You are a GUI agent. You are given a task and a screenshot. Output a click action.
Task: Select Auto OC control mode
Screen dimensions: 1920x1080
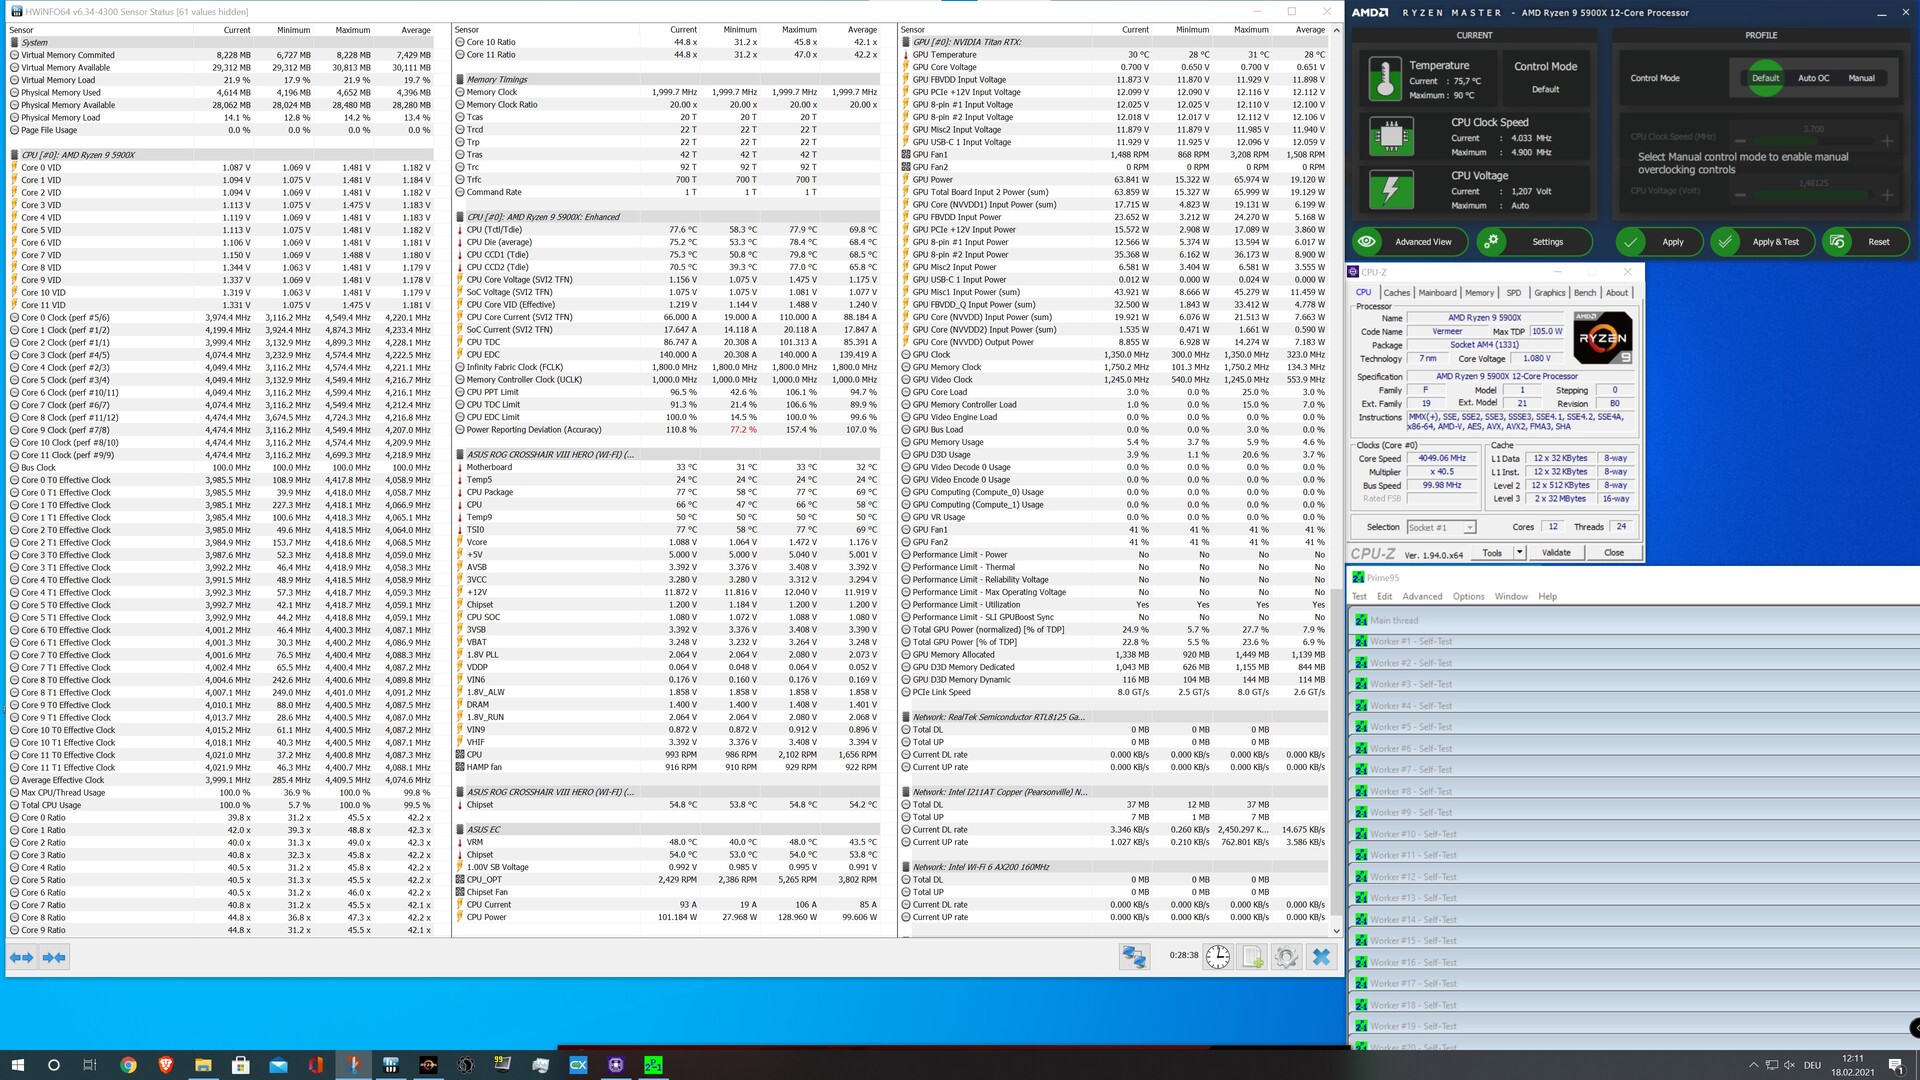(1813, 78)
